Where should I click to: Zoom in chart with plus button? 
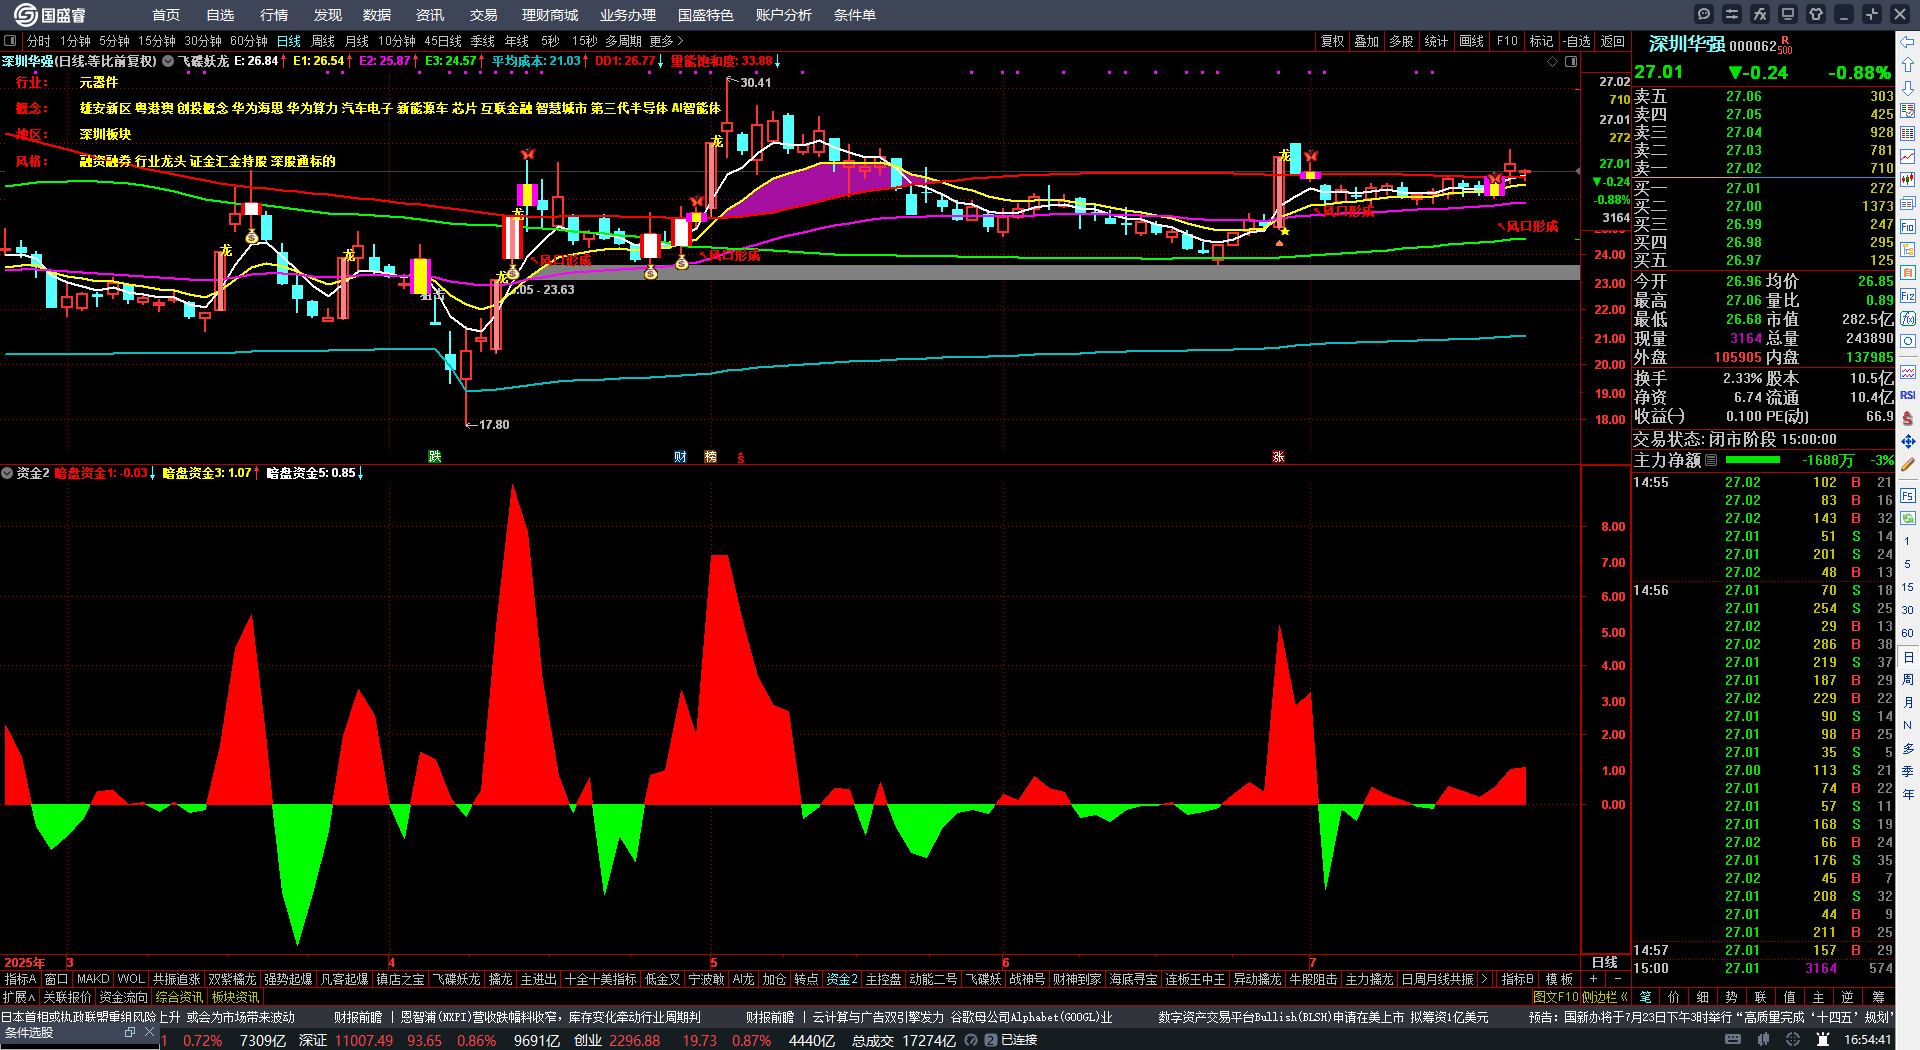click(1594, 979)
